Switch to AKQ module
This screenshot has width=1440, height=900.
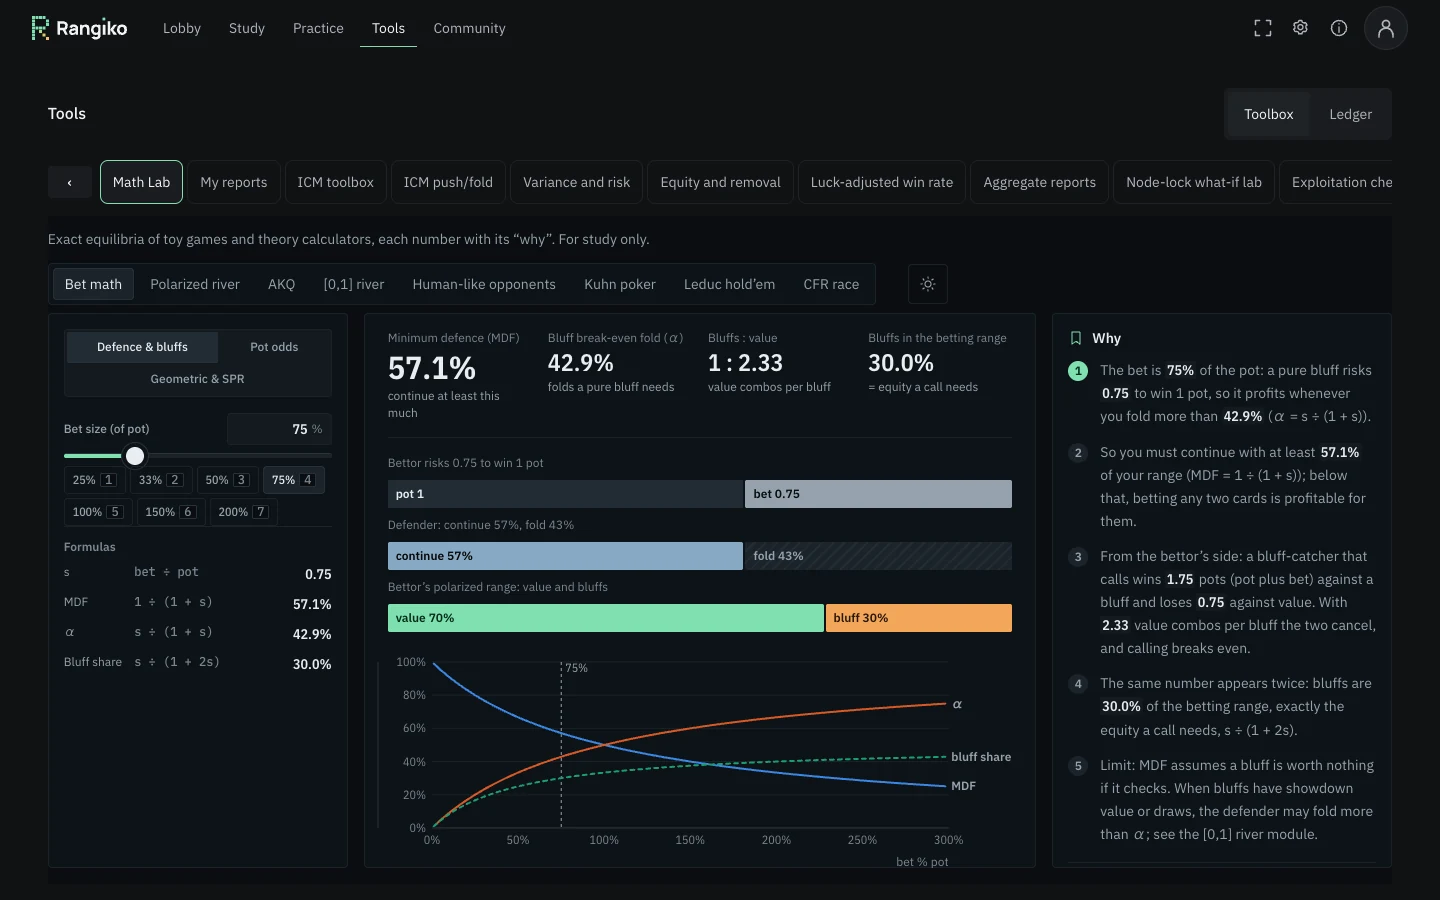coord(281,284)
